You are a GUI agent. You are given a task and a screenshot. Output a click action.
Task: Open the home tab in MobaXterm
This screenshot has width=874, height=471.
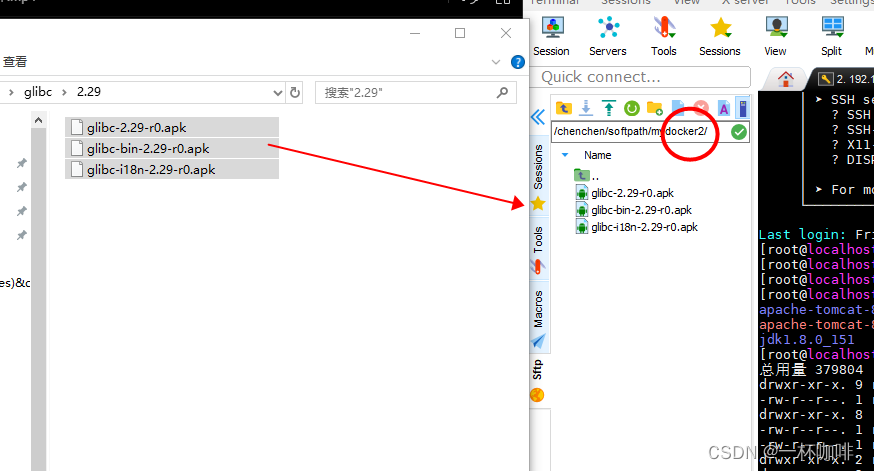coord(785,79)
